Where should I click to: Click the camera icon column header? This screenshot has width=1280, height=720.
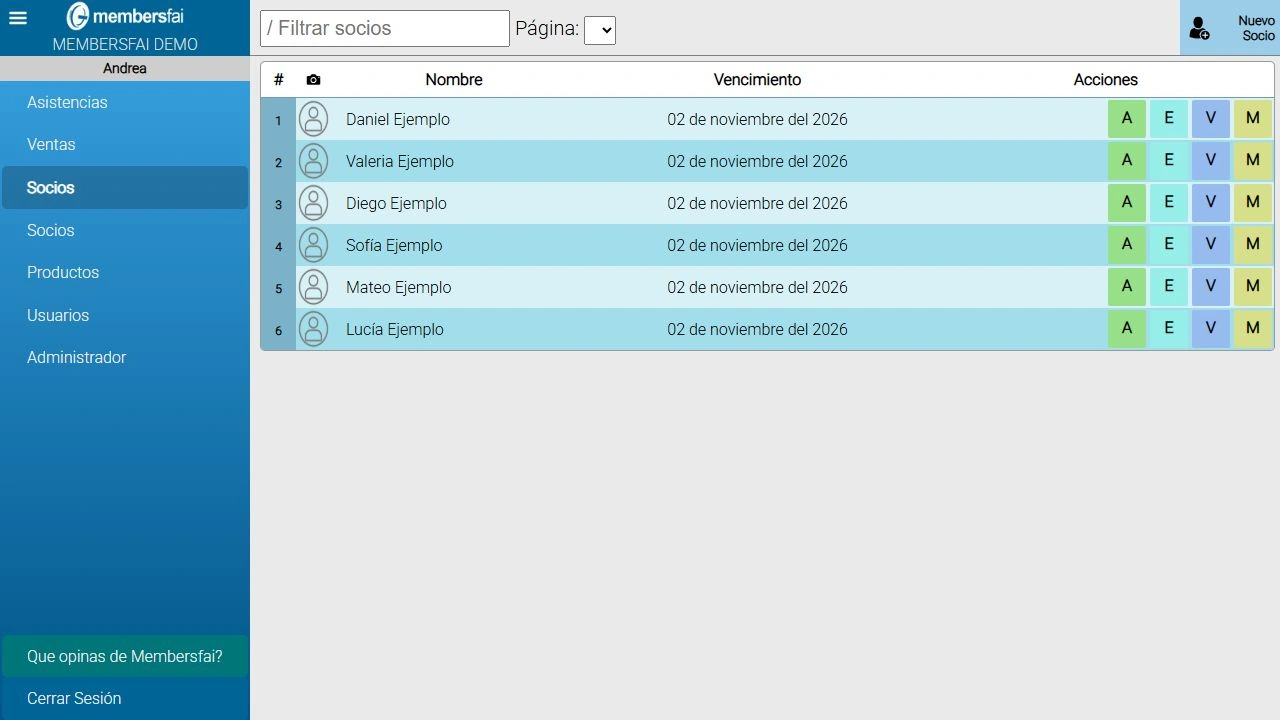click(313, 80)
